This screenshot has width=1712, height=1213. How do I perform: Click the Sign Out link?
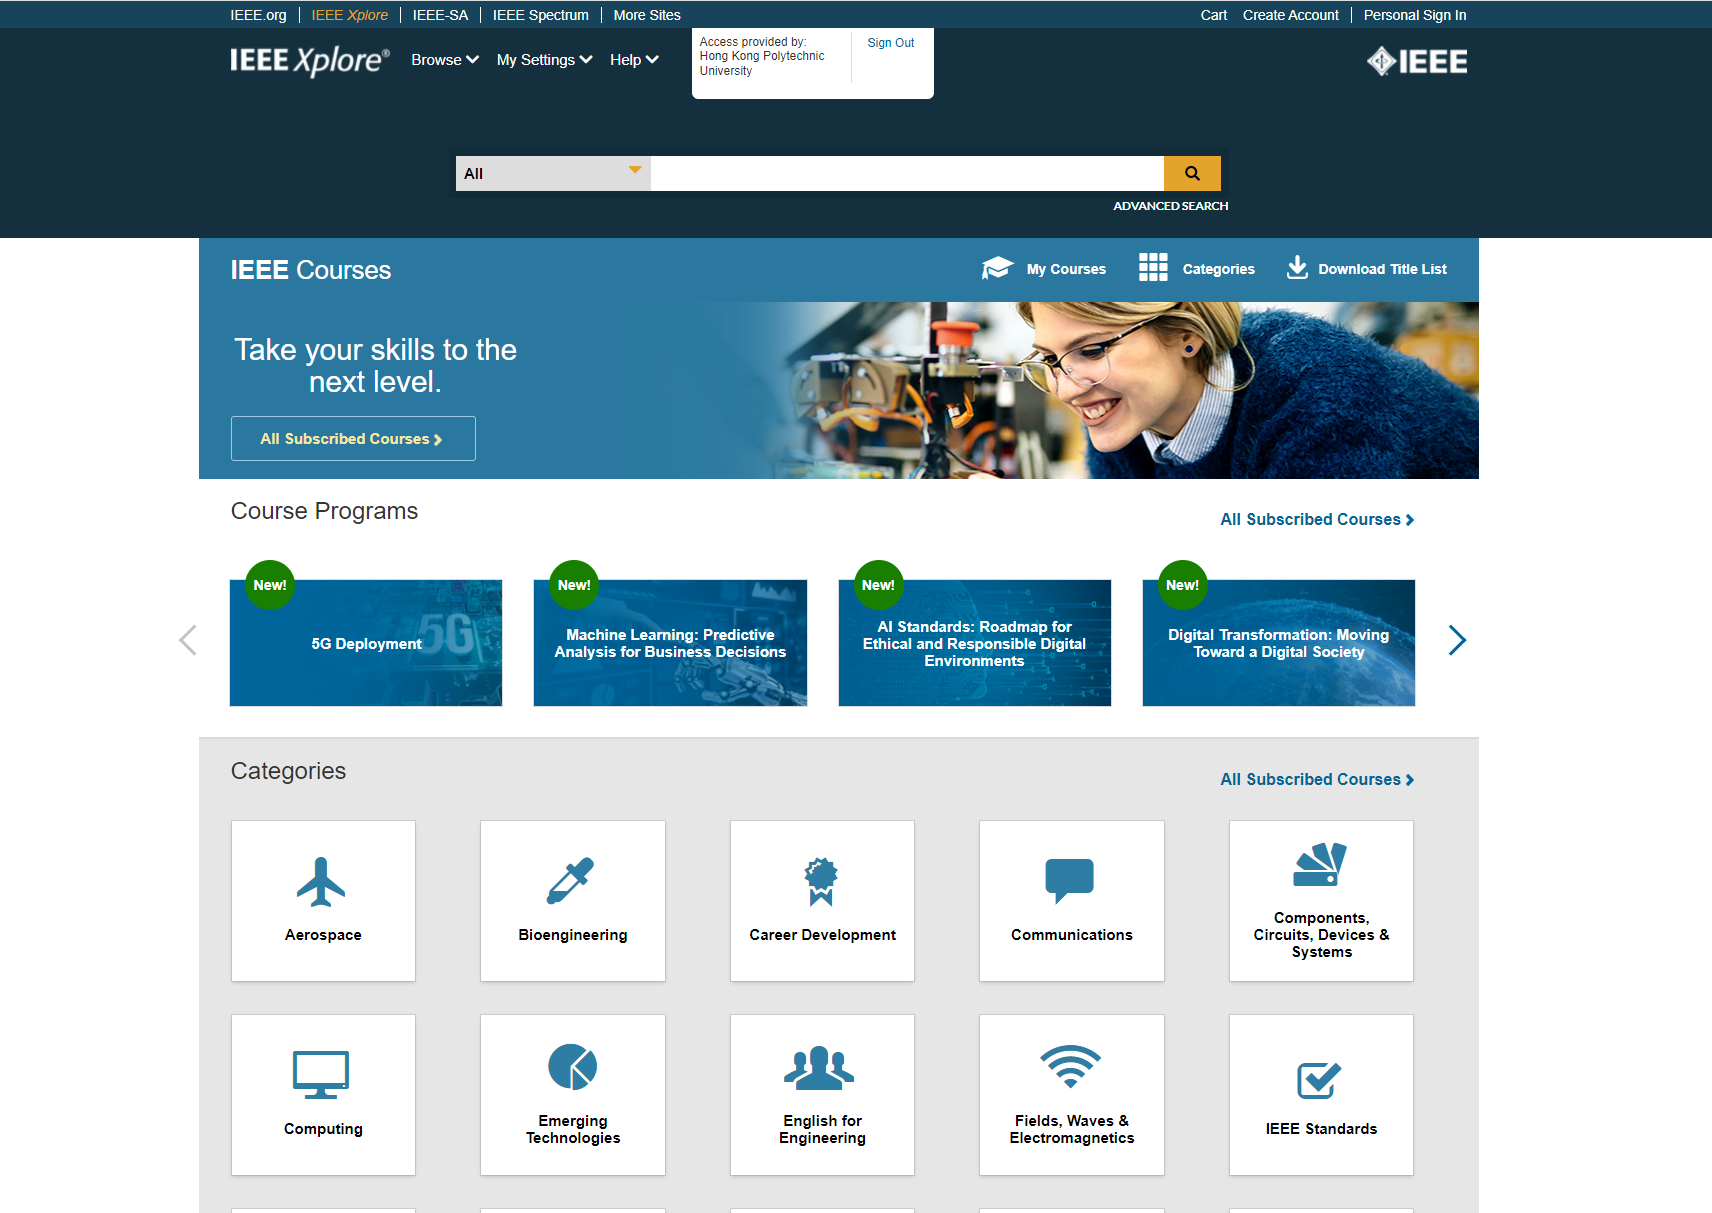891,43
